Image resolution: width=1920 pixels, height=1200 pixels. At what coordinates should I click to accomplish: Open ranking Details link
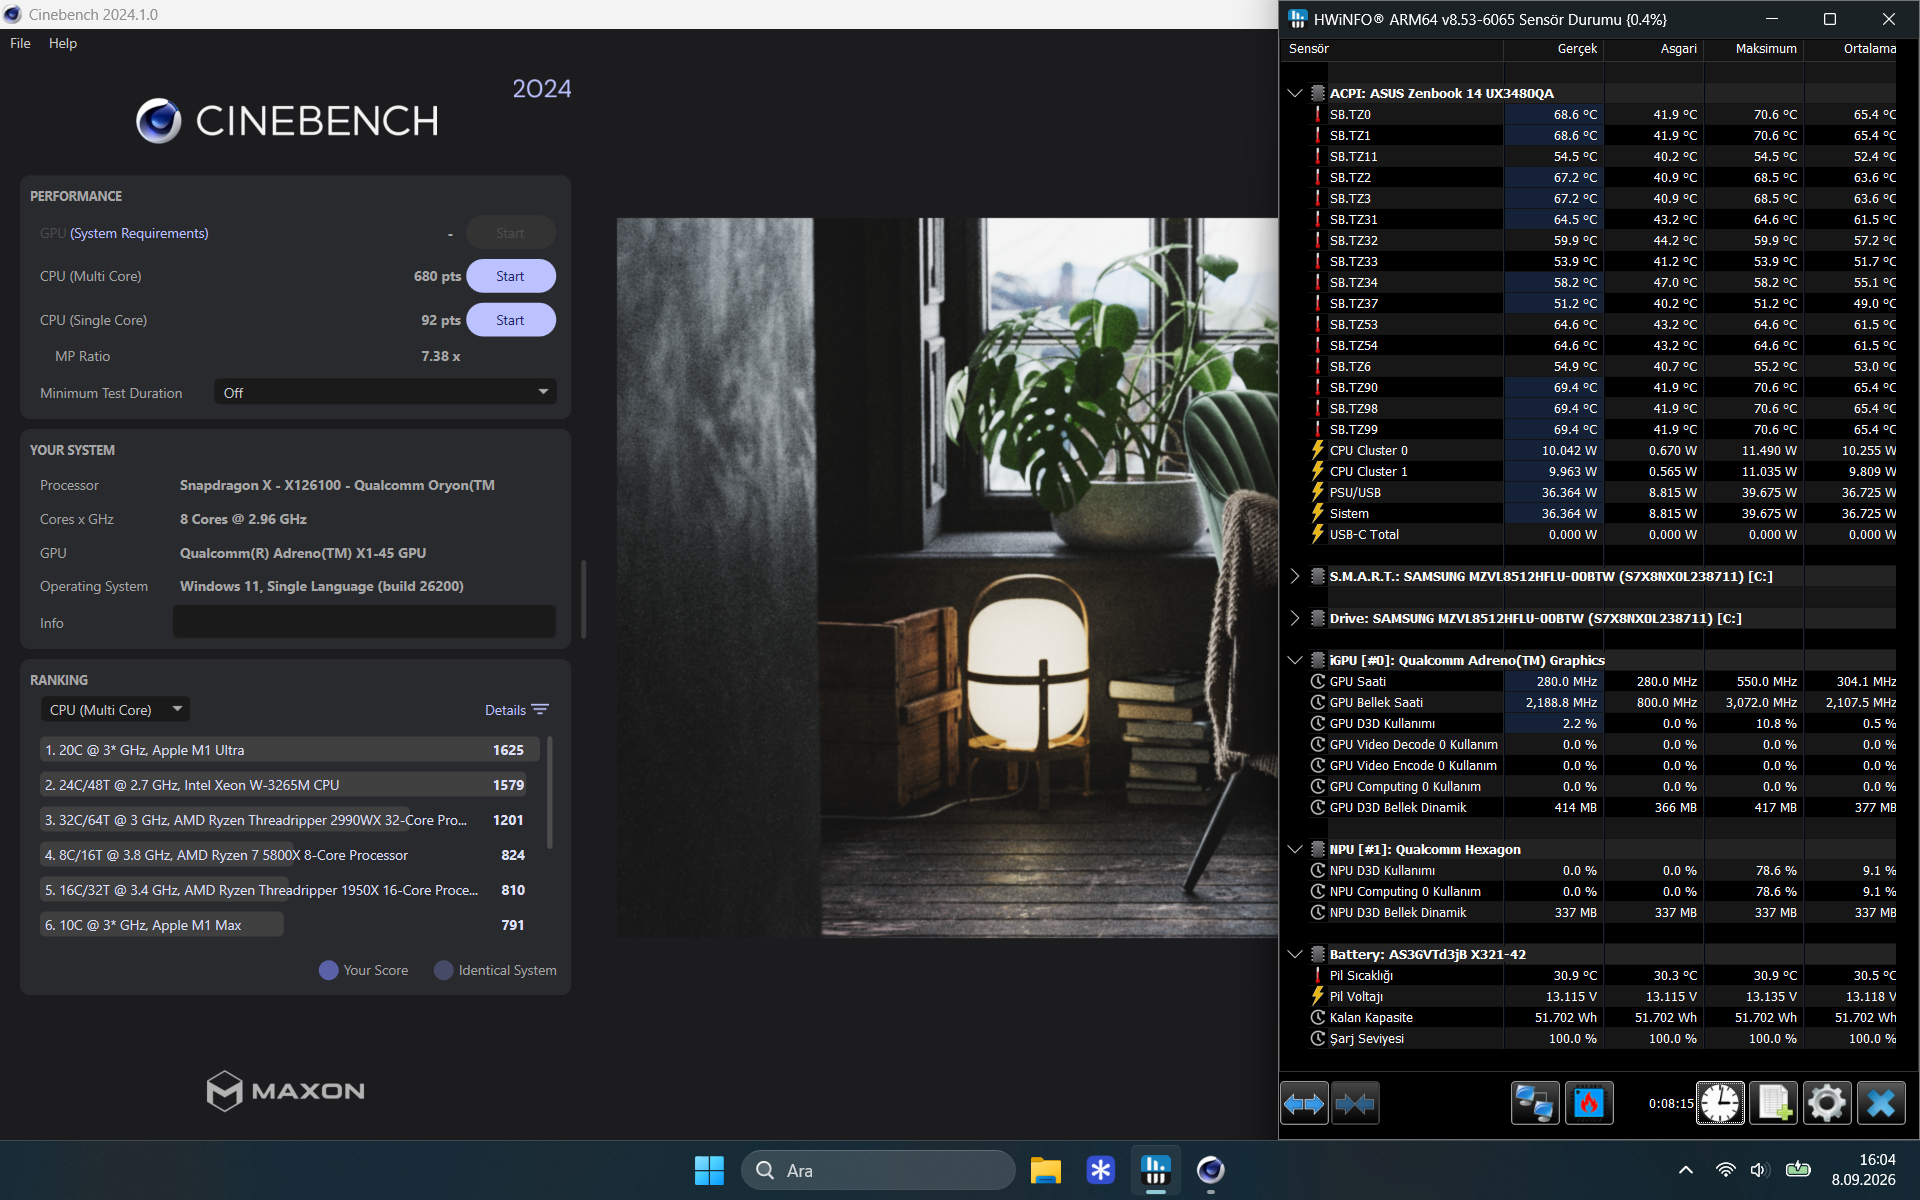click(516, 710)
